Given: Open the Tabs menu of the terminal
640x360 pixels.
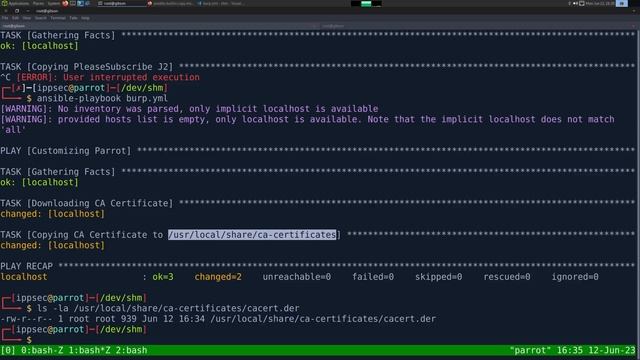Looking at the screenshot, I should pyautogui.click(x=73, y=18).
